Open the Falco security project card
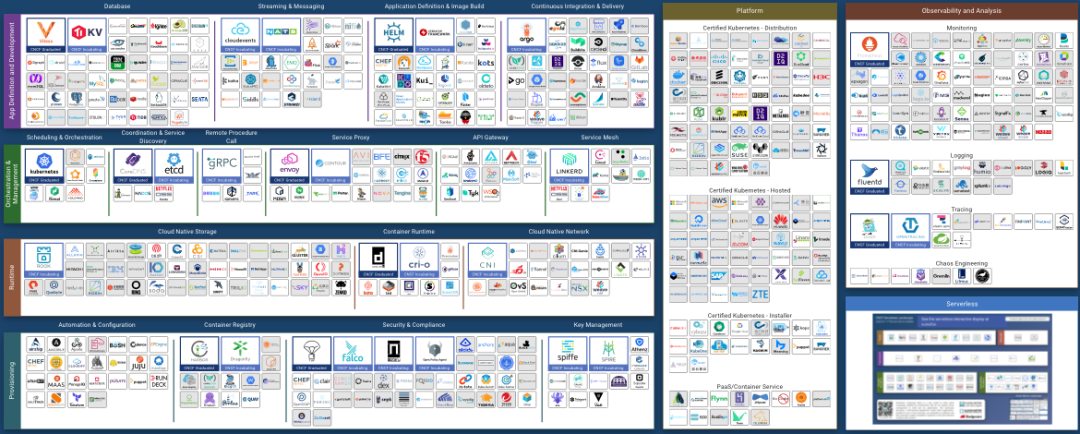 click(352, 354)
